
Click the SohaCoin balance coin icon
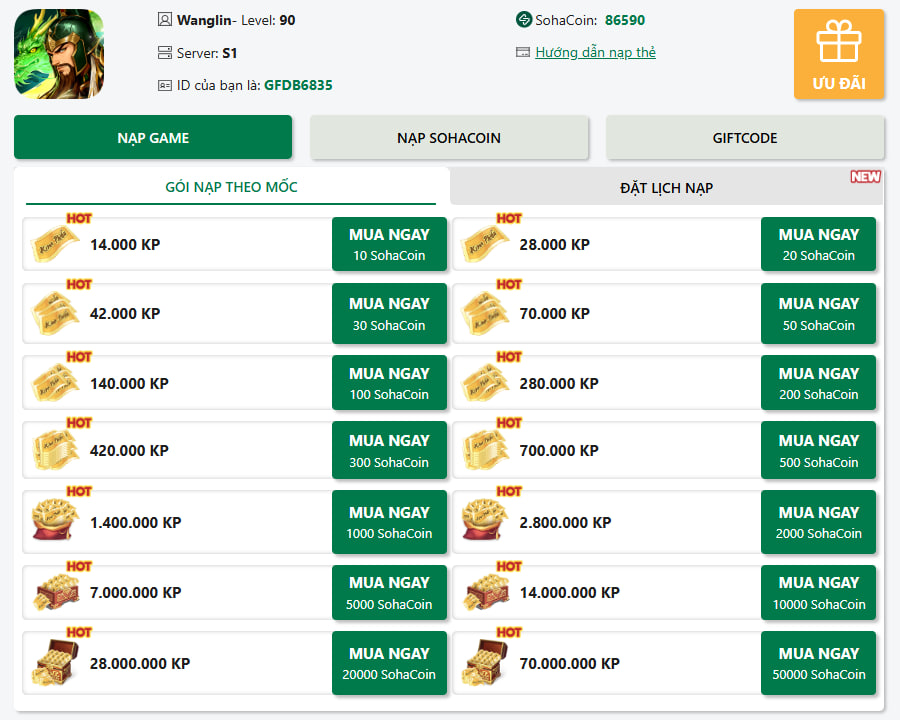click(x=523, y=20)
